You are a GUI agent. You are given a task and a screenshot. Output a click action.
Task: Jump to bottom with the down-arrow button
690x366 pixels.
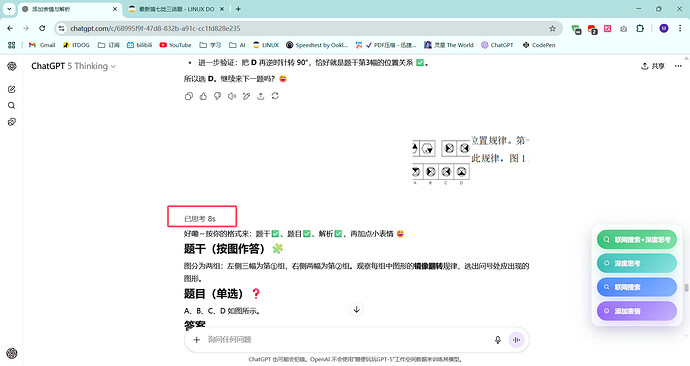click(357, 309)
